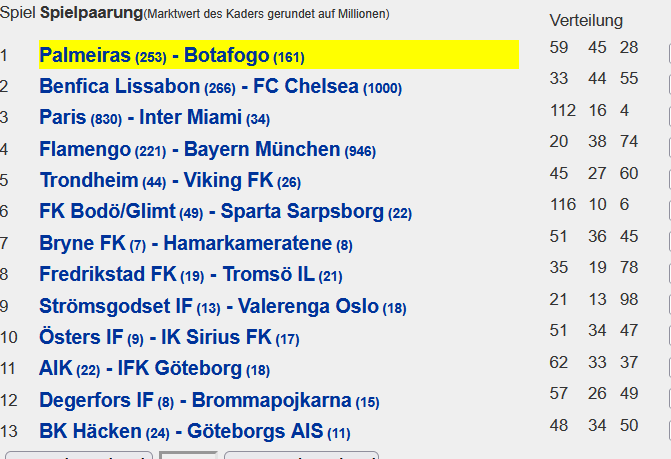Select the Trondheim - Viking FK pairing
Screen dimensions: 671x459
point(170,181)
